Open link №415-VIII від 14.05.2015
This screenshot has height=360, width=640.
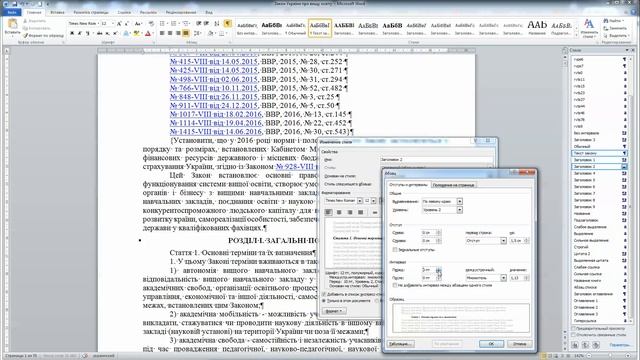click(214, 62)
